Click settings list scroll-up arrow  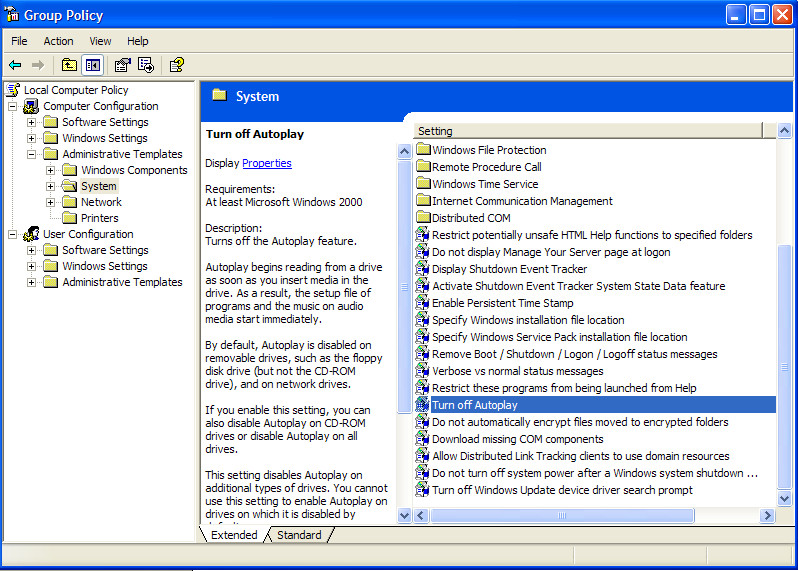(x=784, y=131)
